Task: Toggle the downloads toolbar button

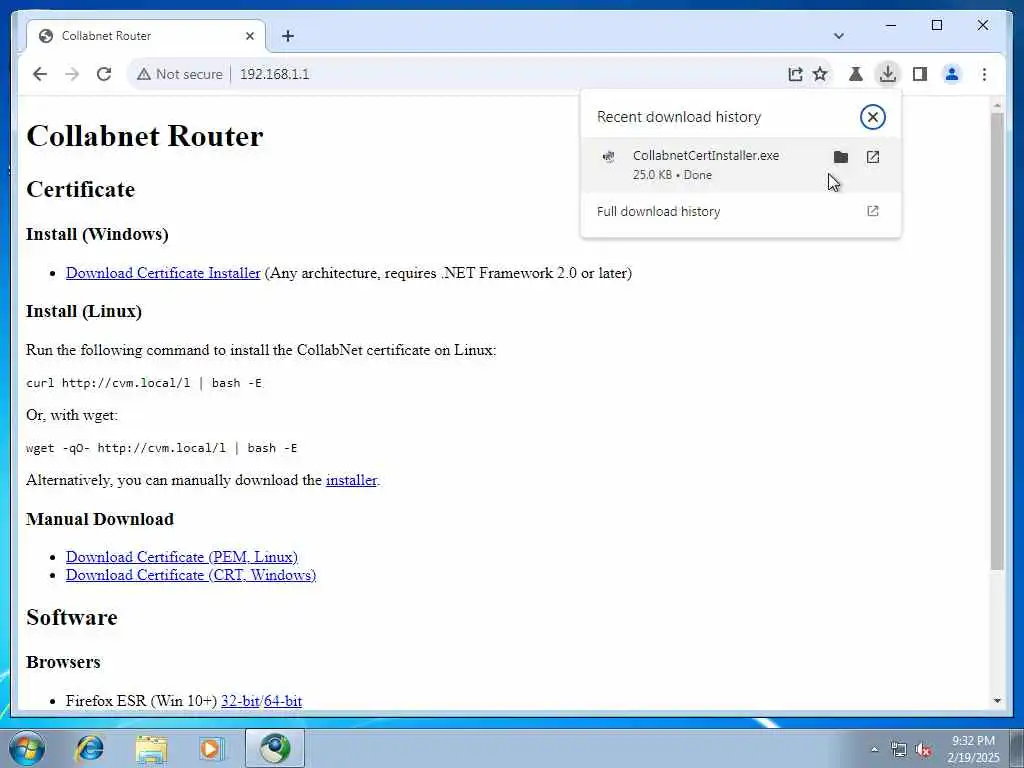Action: tap(888, 74)
